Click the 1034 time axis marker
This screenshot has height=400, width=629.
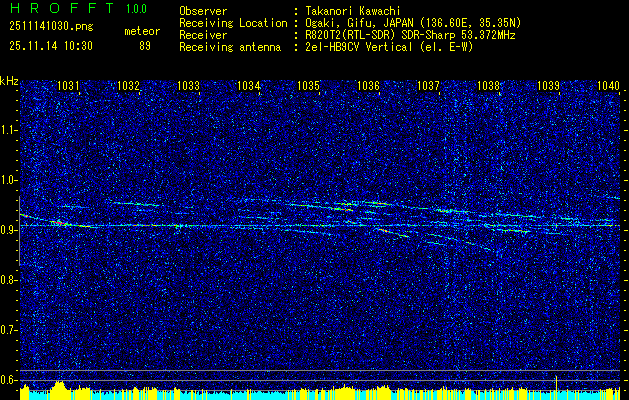[x=248, y=85]
